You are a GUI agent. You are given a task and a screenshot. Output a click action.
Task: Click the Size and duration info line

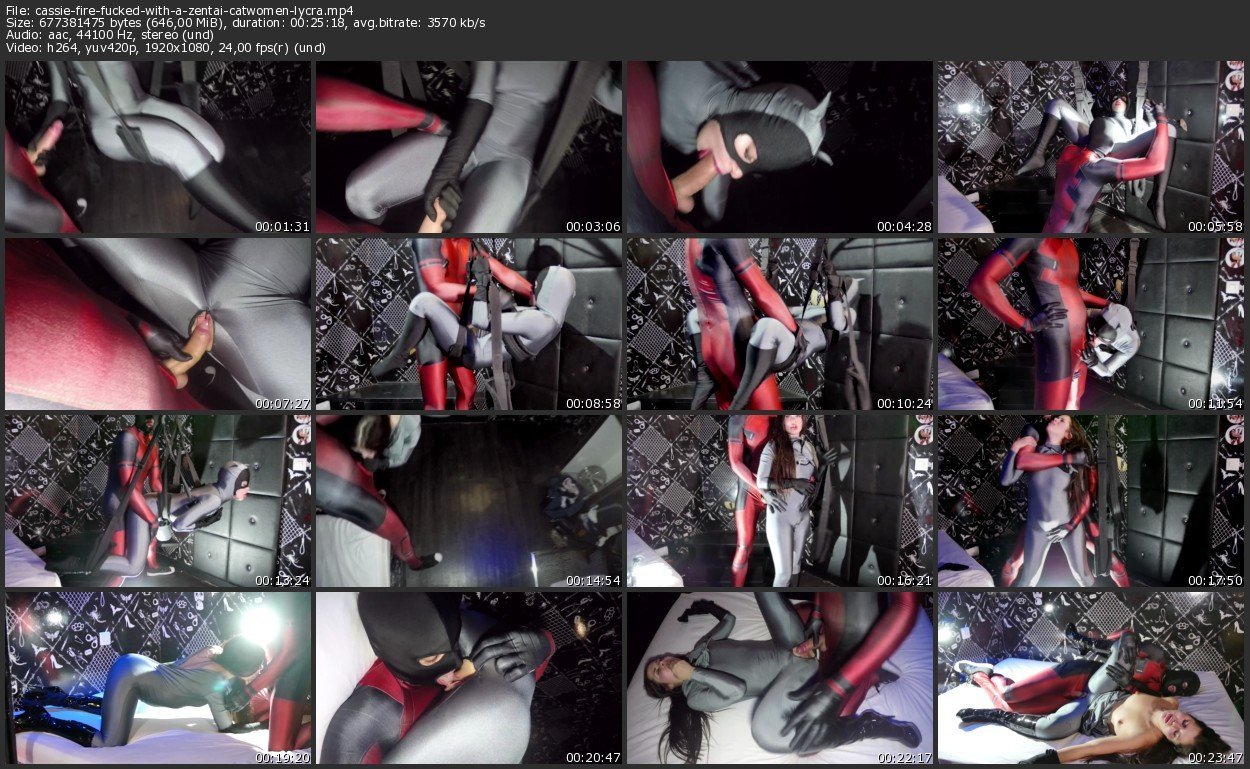click(x=245, y=23)
